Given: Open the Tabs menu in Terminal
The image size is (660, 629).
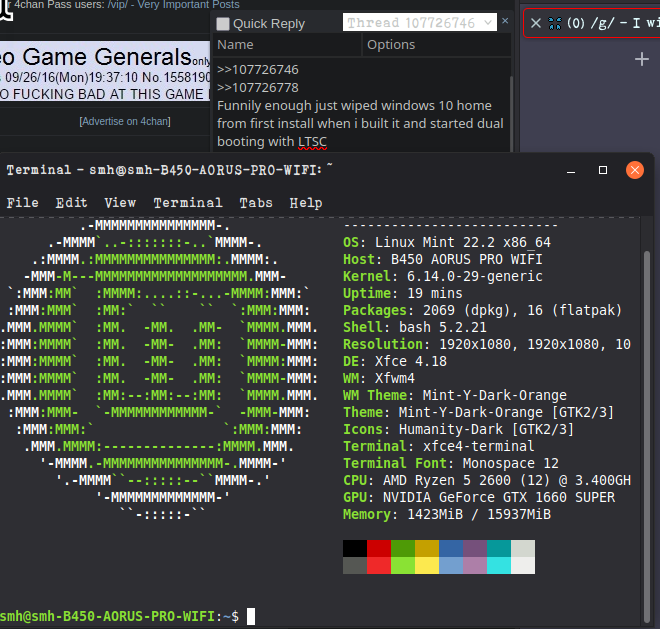Looking at the screenshot, I should pyautogui.click(x=256, y=203).
